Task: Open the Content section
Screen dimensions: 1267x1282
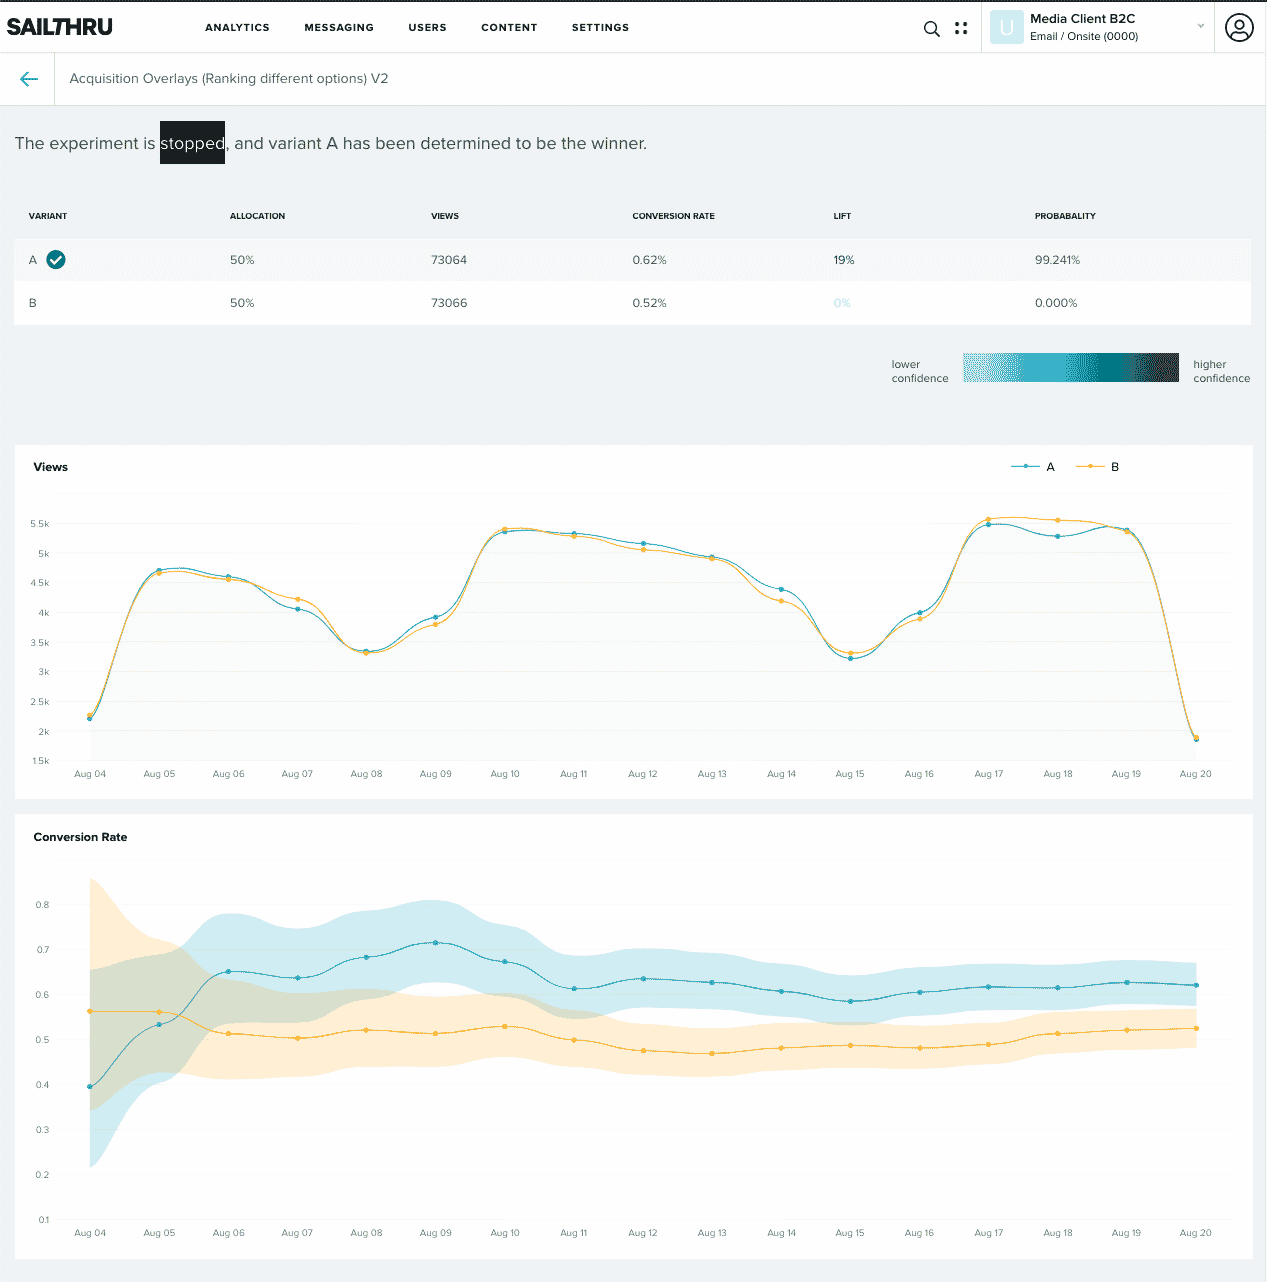Action: pyautogui.click(x=509, y=28)
